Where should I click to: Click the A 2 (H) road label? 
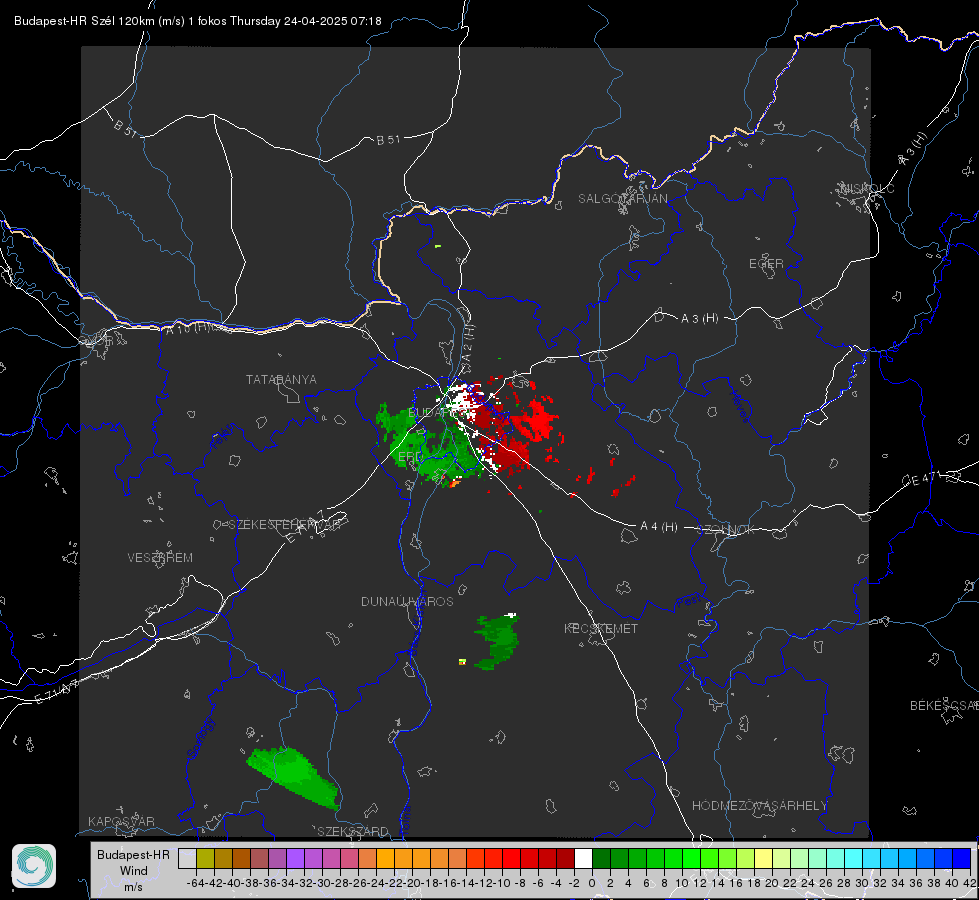(x=468, y=343)
